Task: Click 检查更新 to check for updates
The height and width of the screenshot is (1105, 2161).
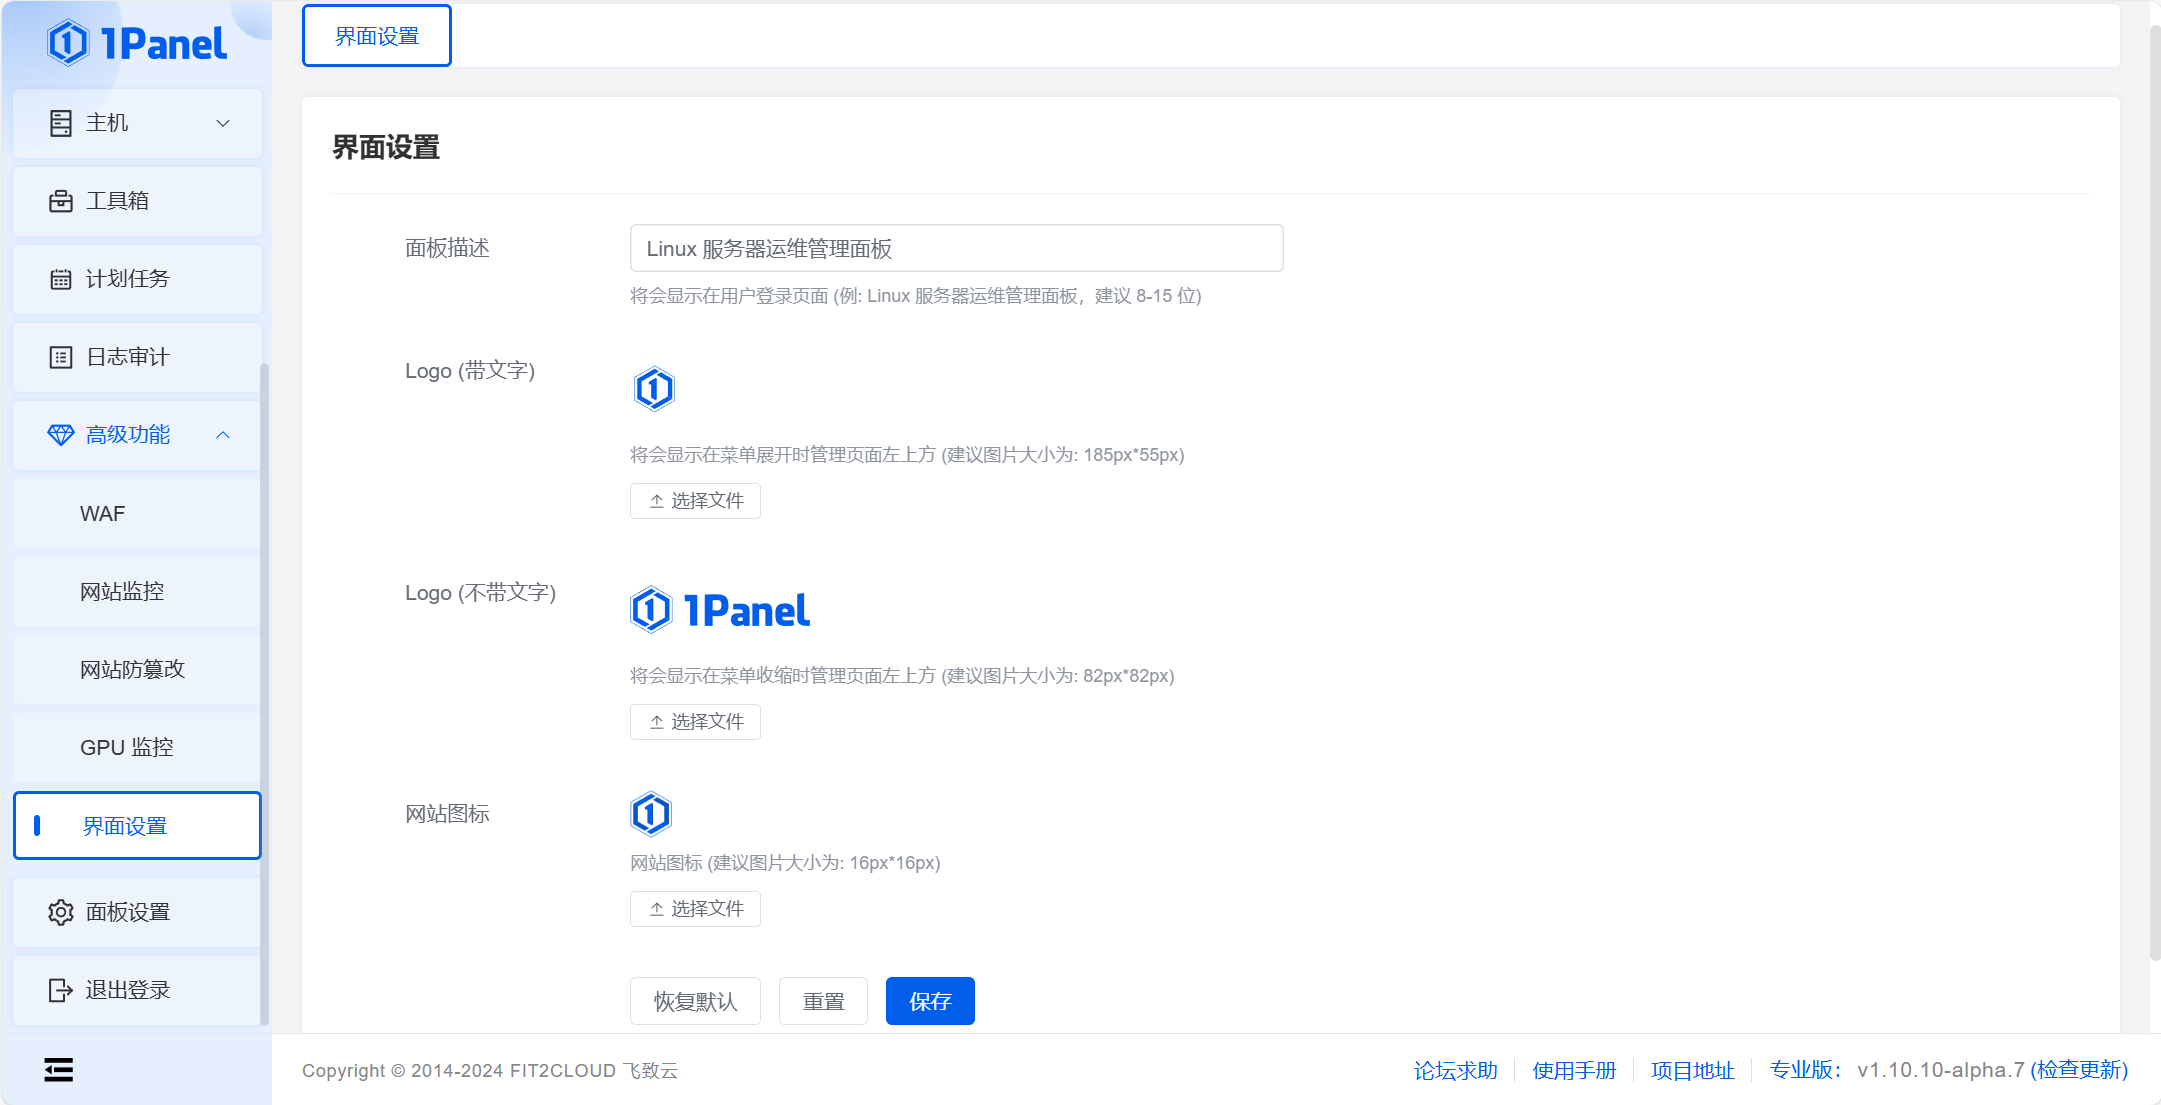Action: (2079, 1071)
